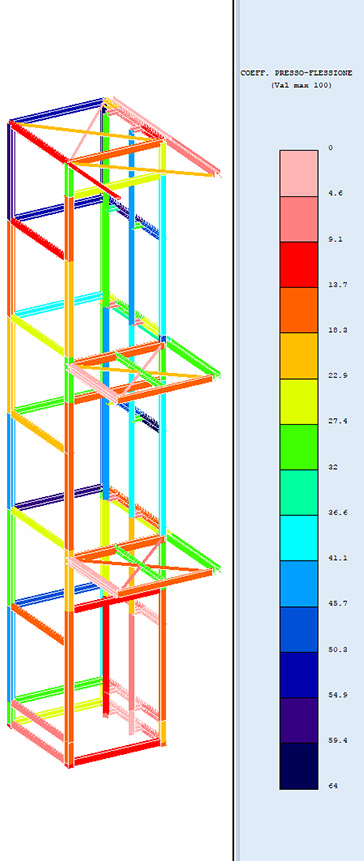Click the amber 18.3–22.9 legend swatch

click(299, 356)
